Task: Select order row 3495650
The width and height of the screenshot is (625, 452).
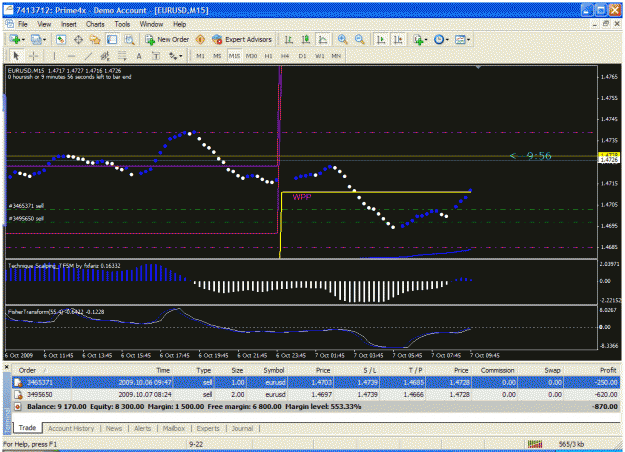Action: [316, 395]
